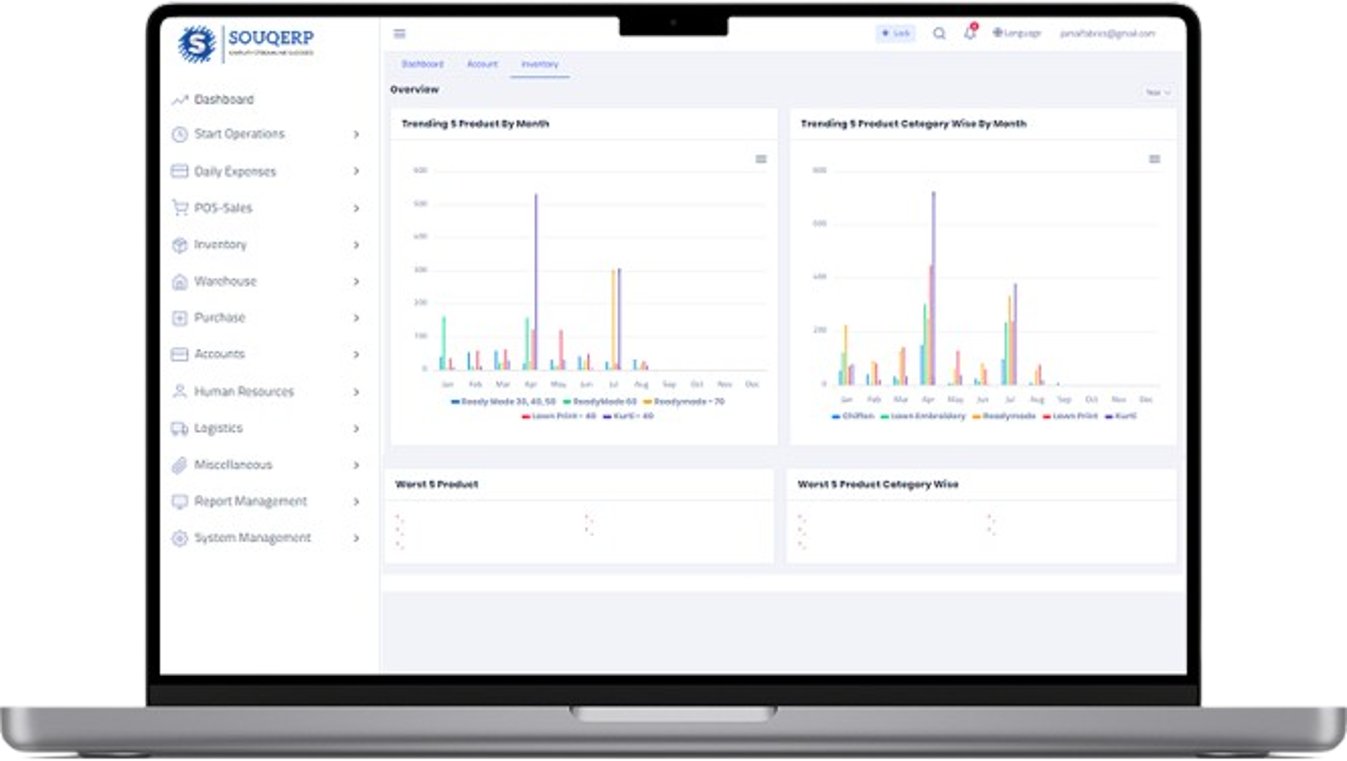Open the Inventory box icon
The height and width of the screenshot is (761, 1347).
tap(178, 245)
